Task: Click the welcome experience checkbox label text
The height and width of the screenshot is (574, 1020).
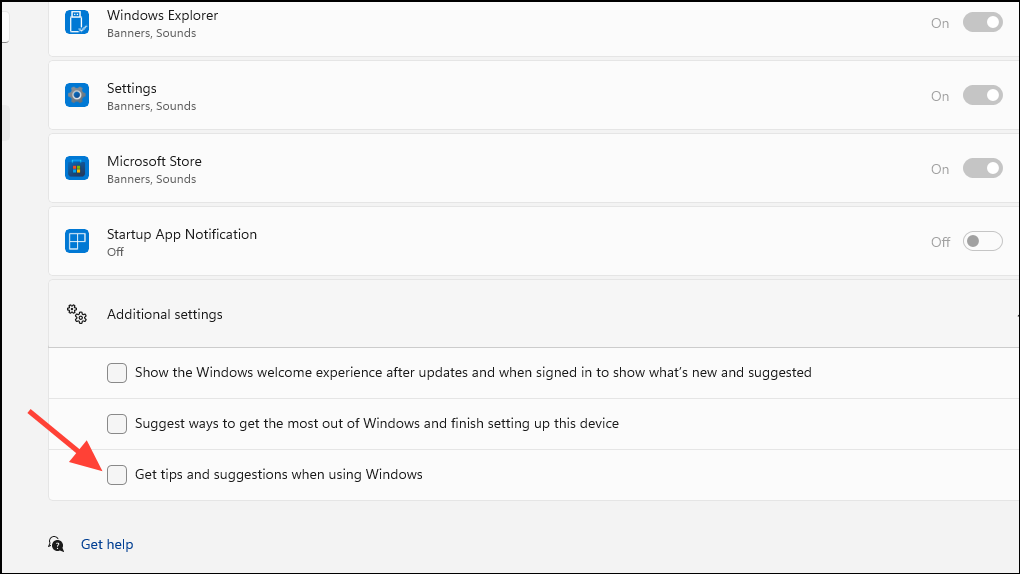Action: pos(473,372)
